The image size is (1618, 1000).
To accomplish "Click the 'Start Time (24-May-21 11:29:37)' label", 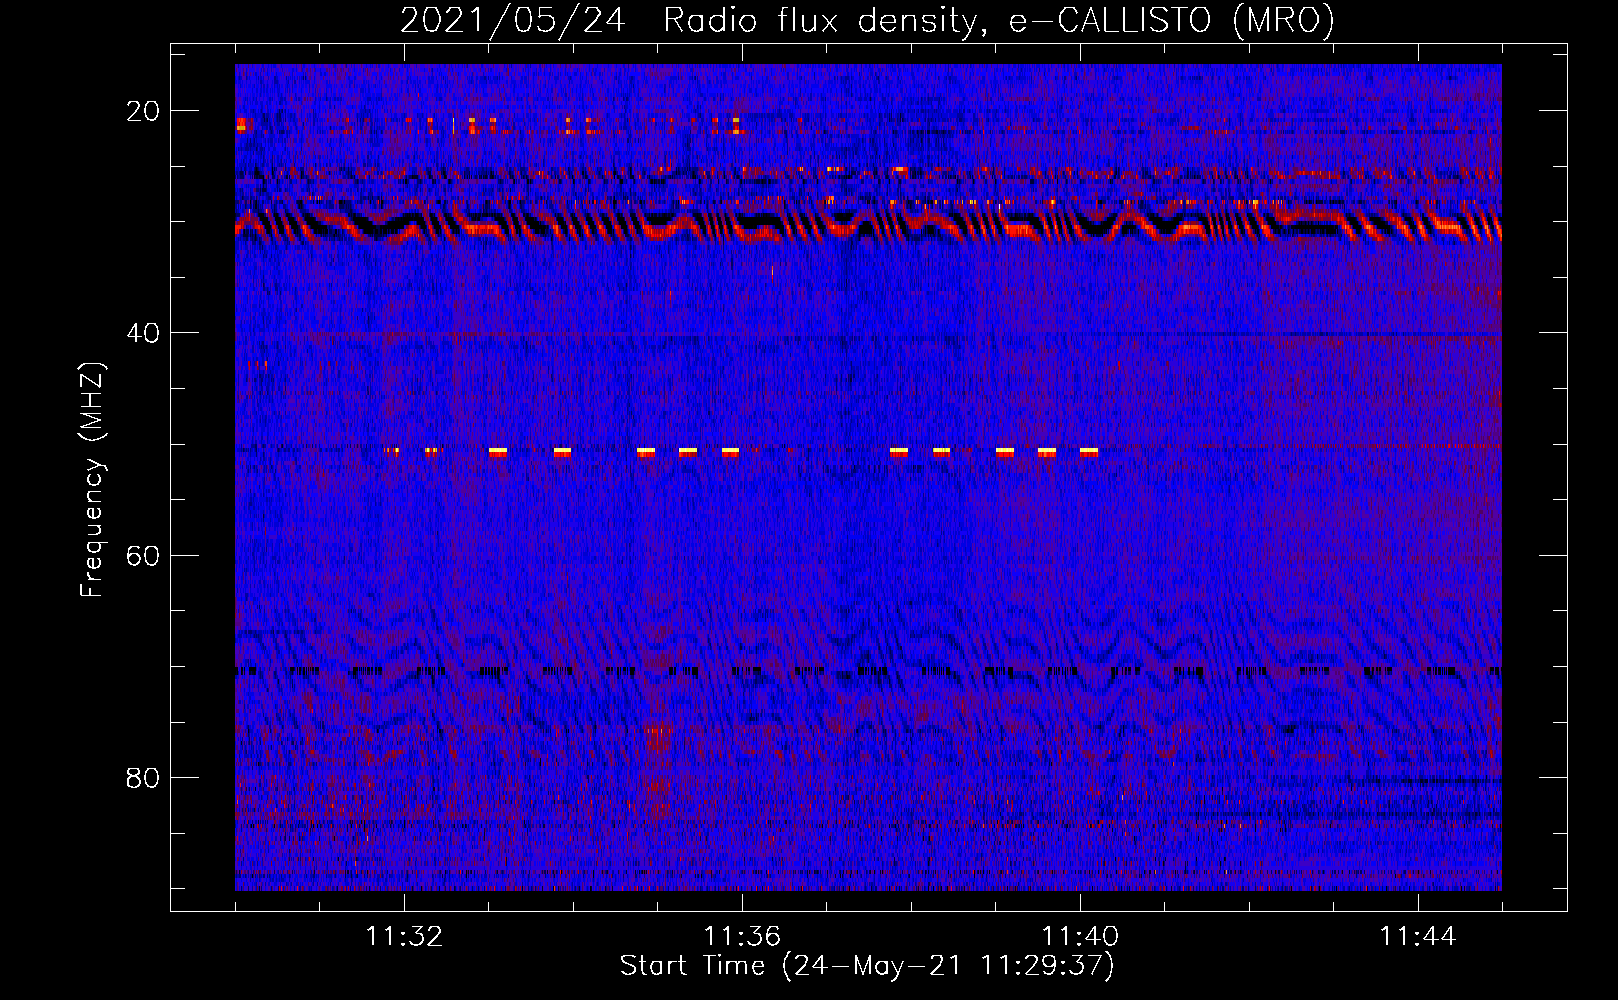I will pyautogui.click(x=867, y=966).
